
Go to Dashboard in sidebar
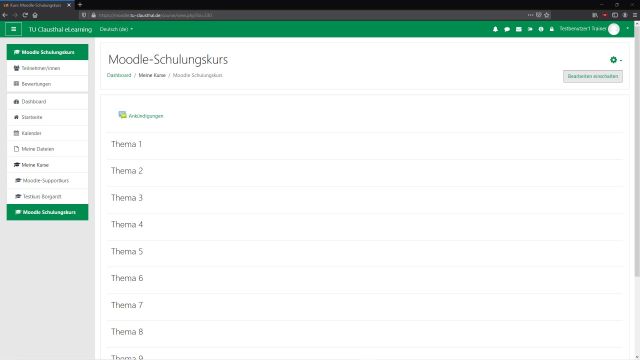click(x=47, y=102)
